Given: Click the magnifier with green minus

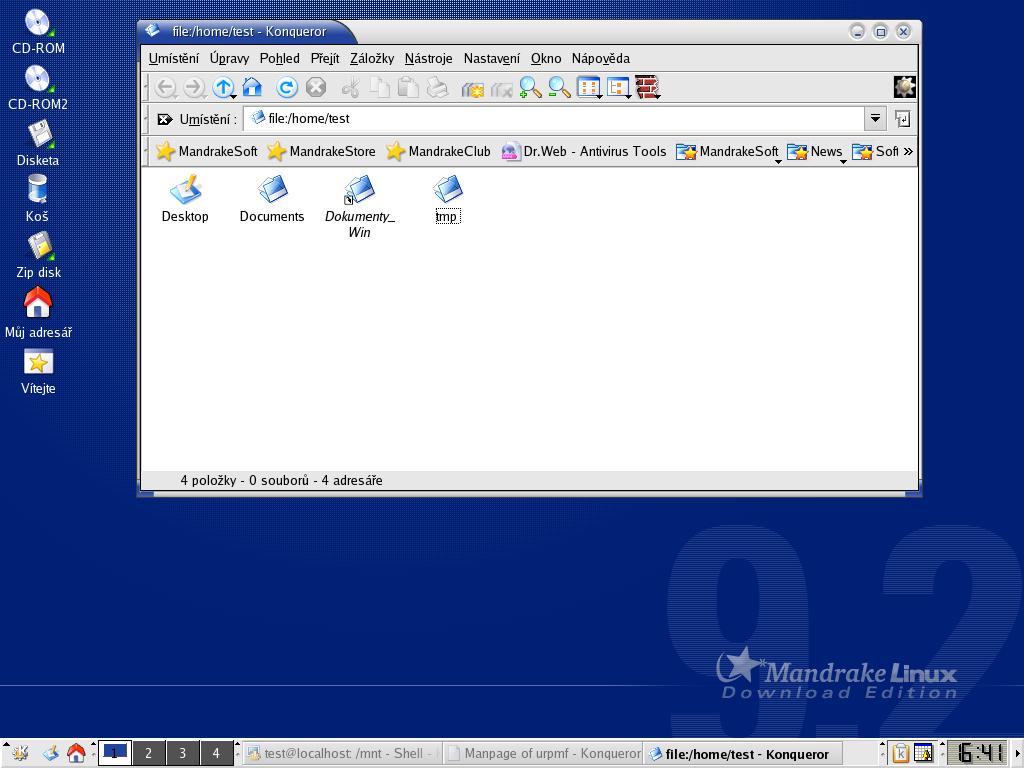Looking at the screenshot, I should click(x=559, y=87).
